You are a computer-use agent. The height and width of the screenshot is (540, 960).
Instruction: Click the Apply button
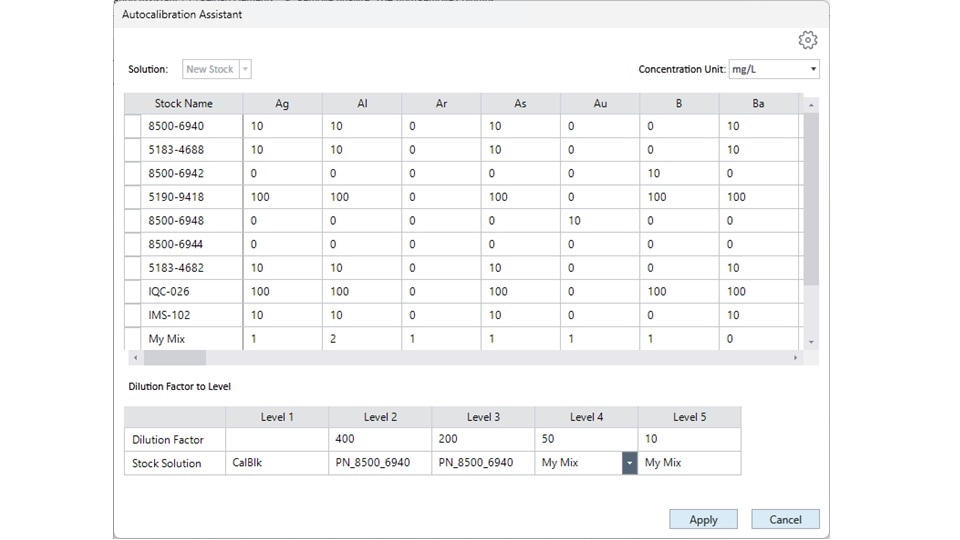703,519
